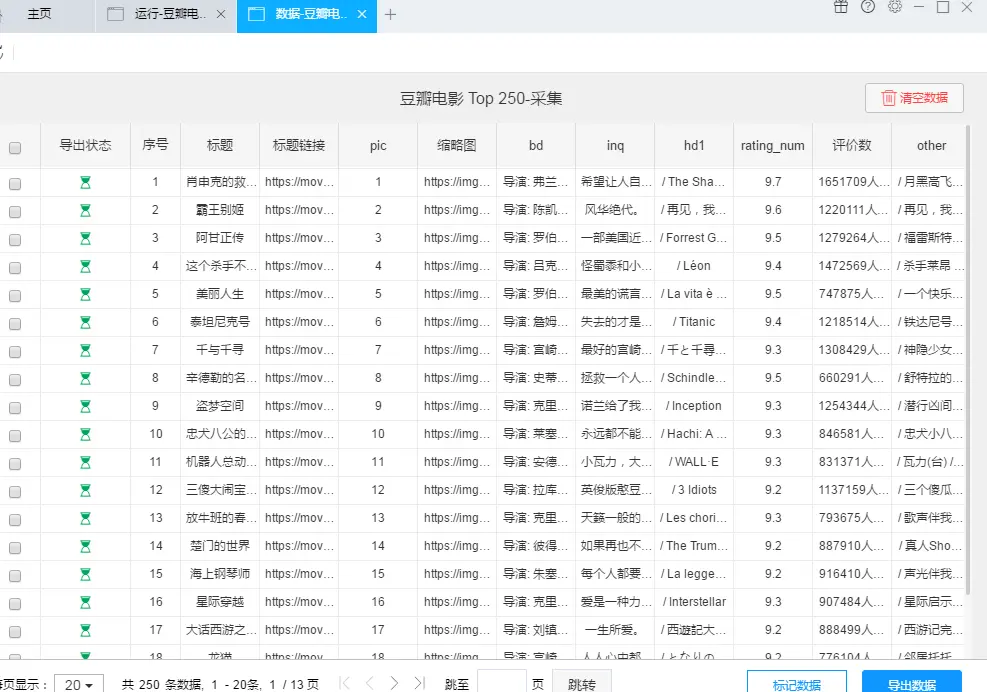Click the 导出状态 column header
The width and height of the screenshot is (987, 692).
[85, 145]
